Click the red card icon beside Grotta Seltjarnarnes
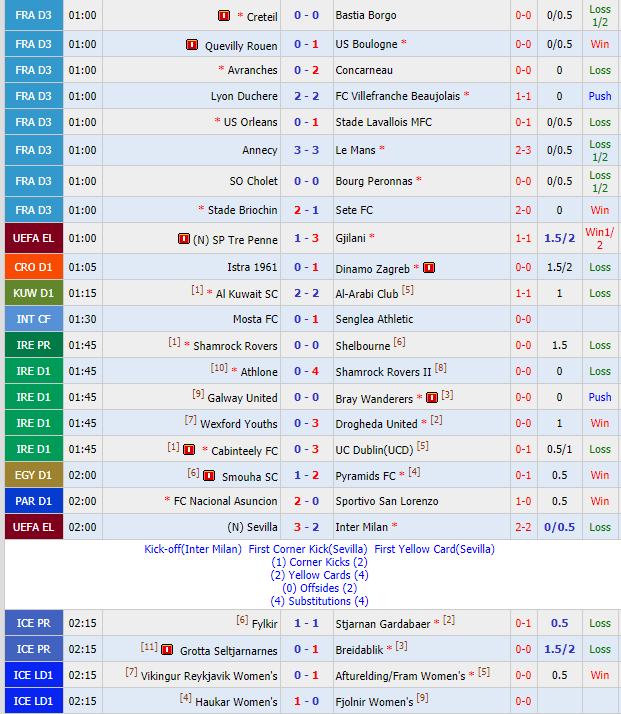This screenshot has width=621, height=714. pos(167,650)
